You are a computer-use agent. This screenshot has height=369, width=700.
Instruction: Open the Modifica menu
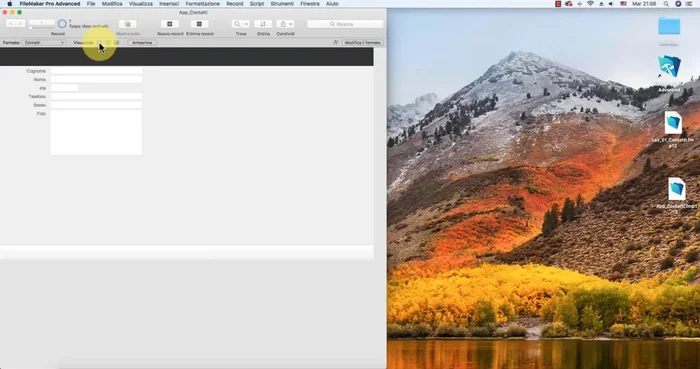click(x=112, y=4)
